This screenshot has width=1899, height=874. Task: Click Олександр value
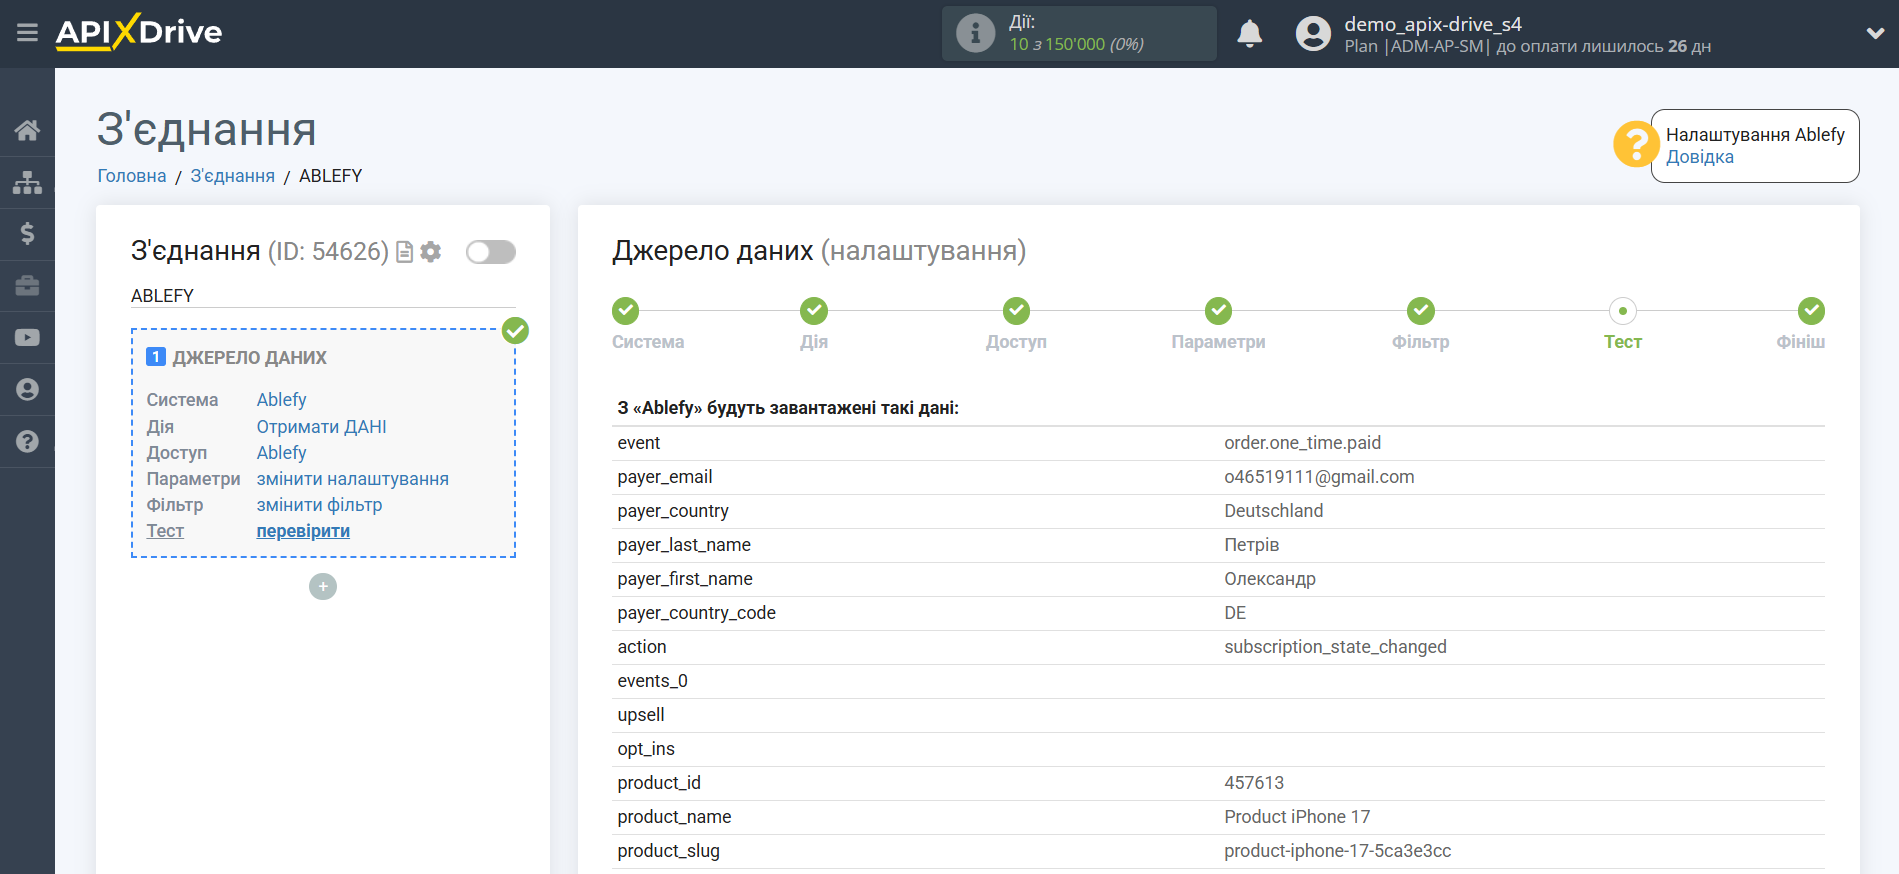click(x=1270, y=579)
